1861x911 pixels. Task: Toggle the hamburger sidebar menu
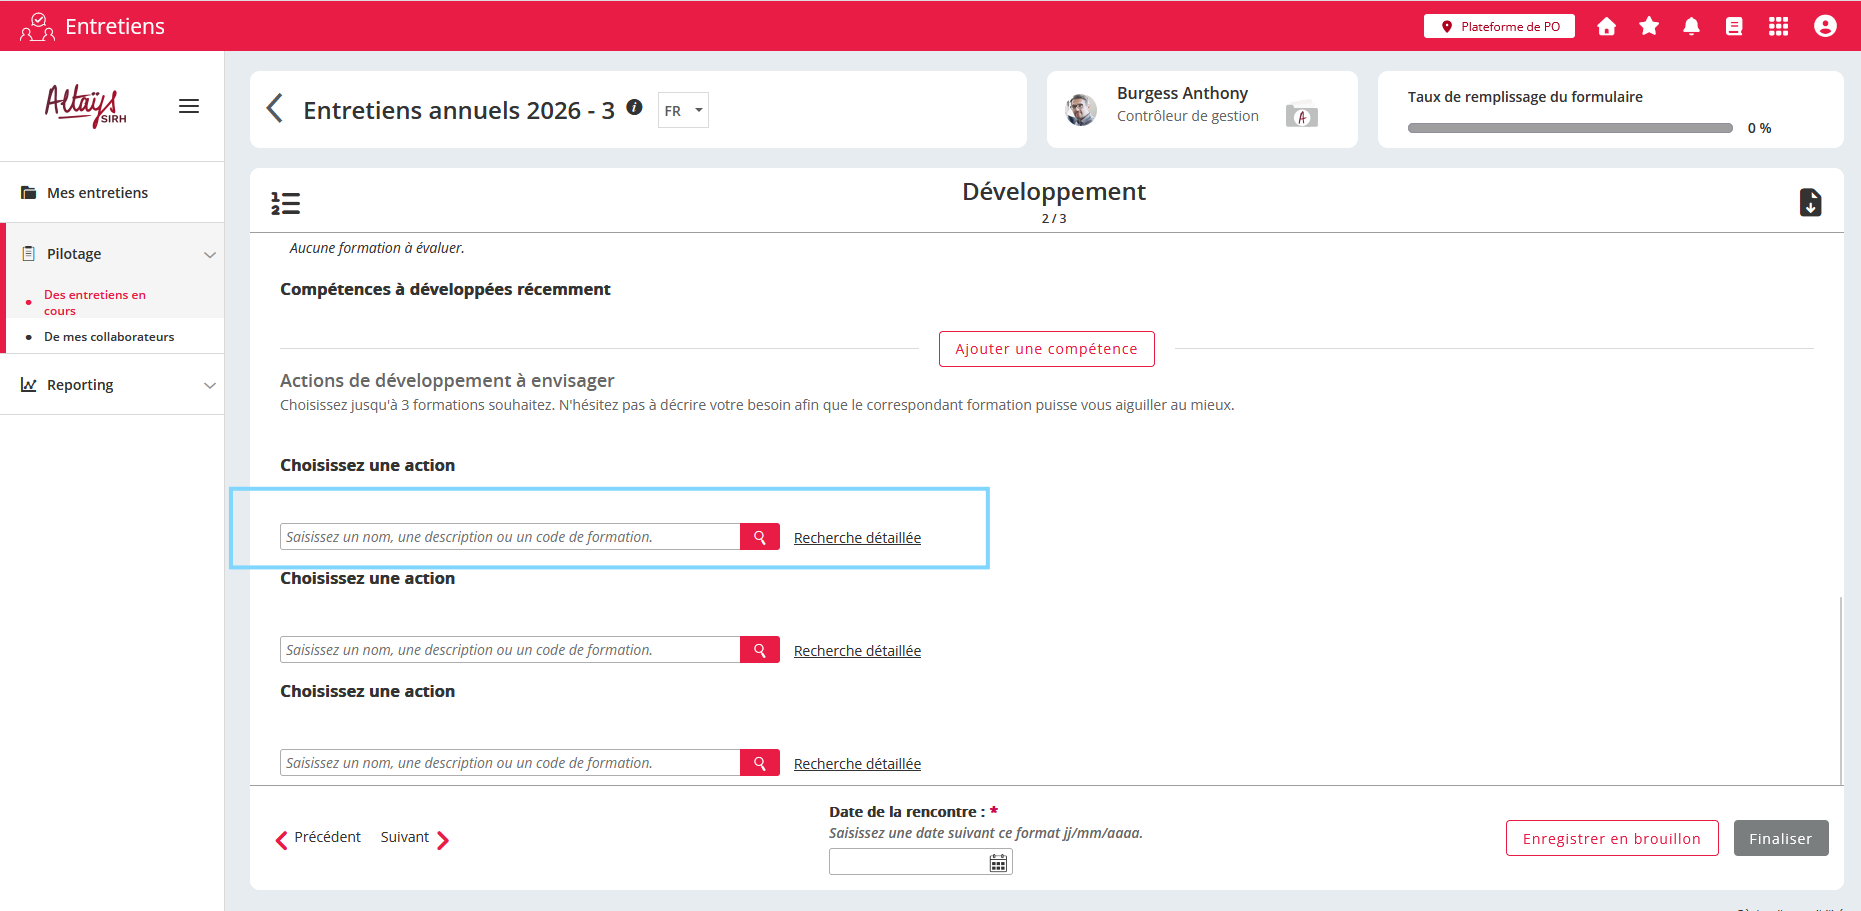[x=189, y=106]
